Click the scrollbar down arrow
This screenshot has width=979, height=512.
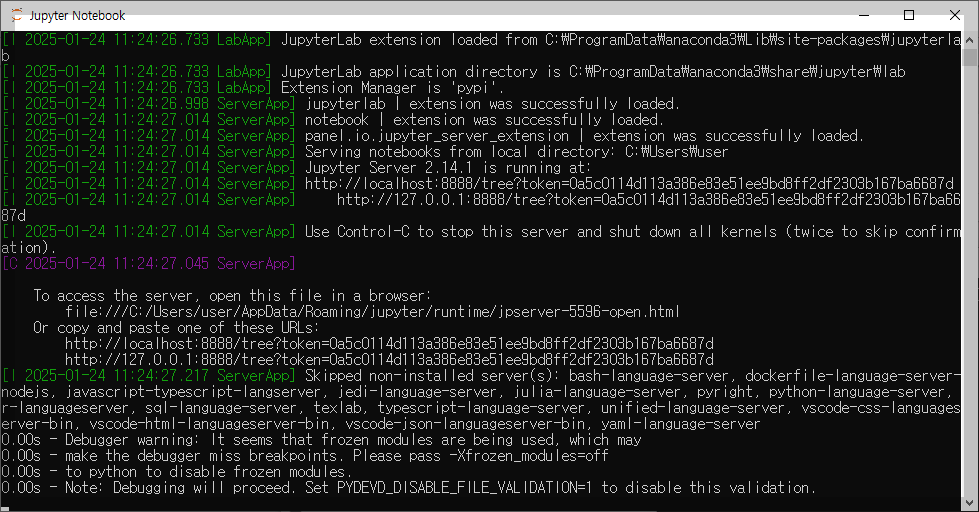coord(970,502)
